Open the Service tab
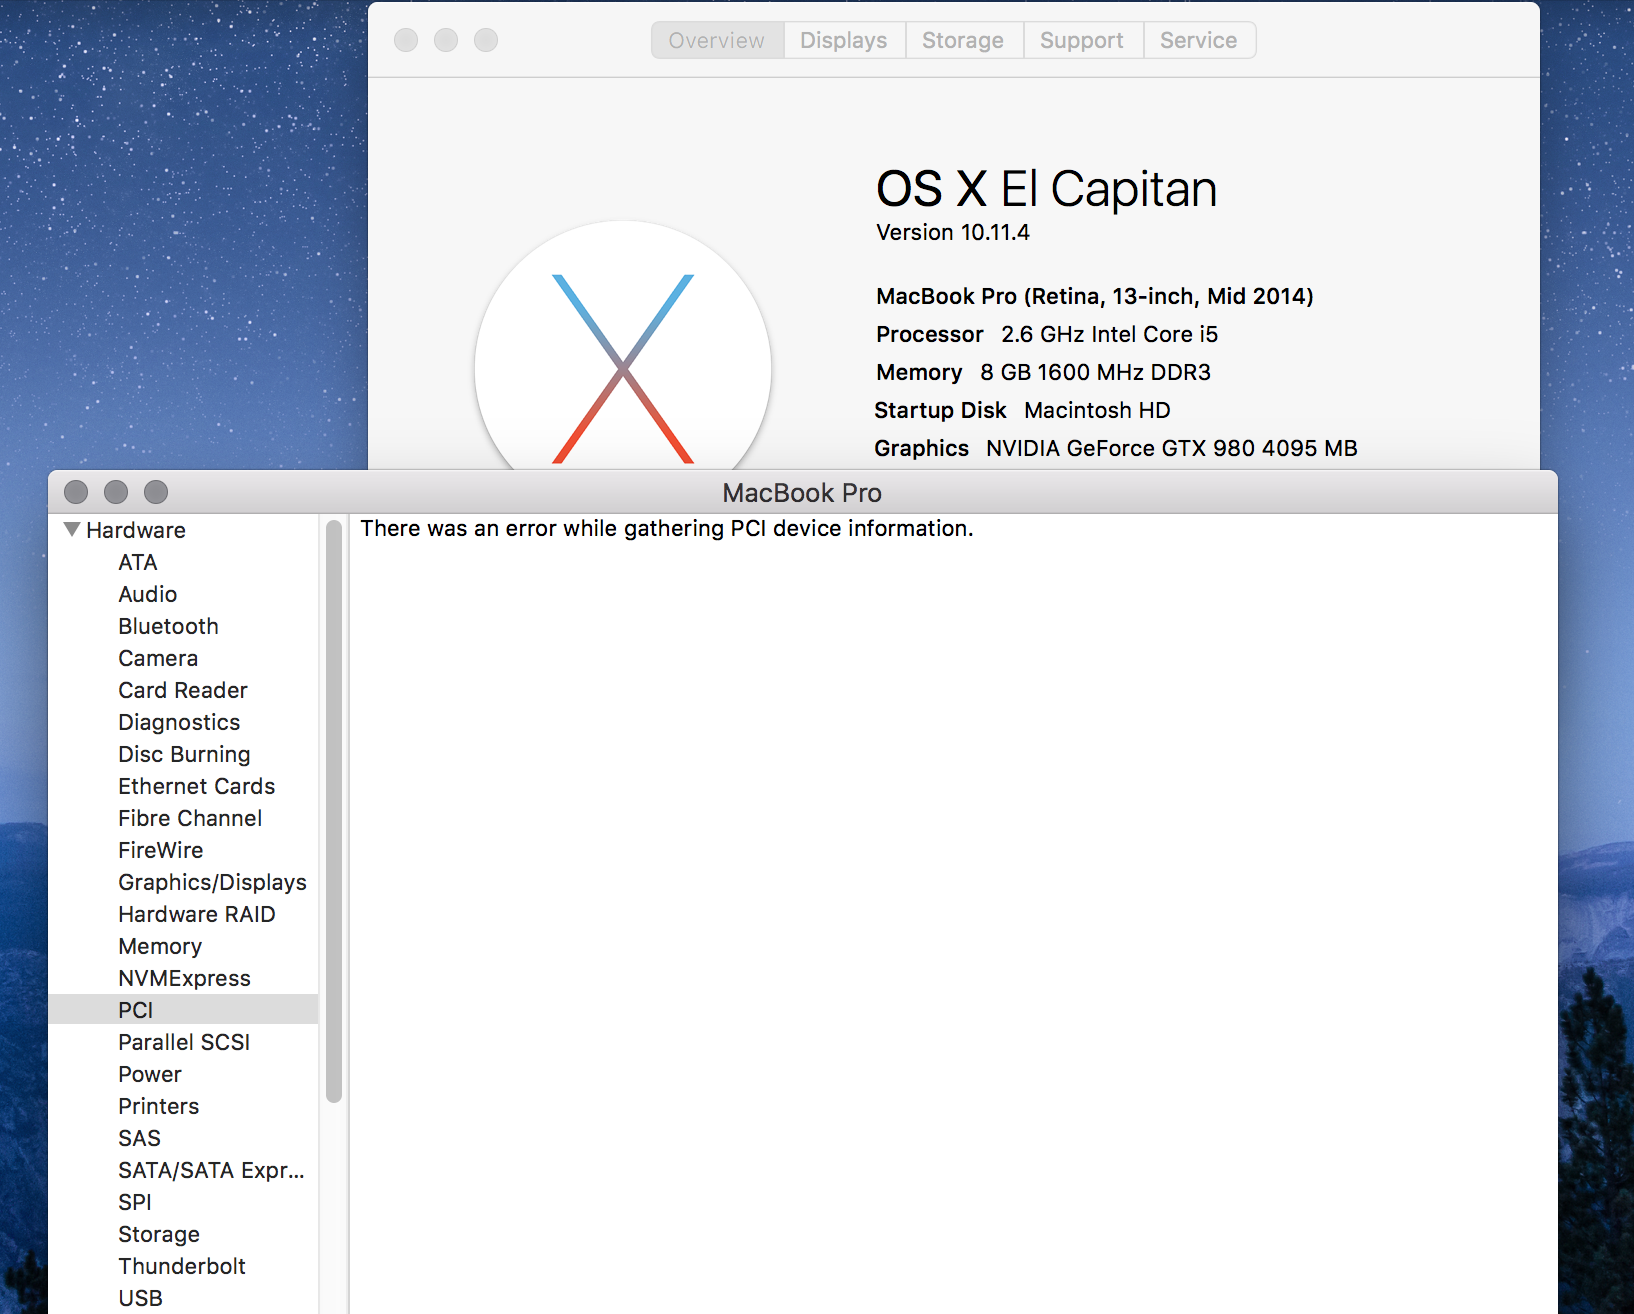Screen dimensions: 1634x1314 [x=1199, y=40]
